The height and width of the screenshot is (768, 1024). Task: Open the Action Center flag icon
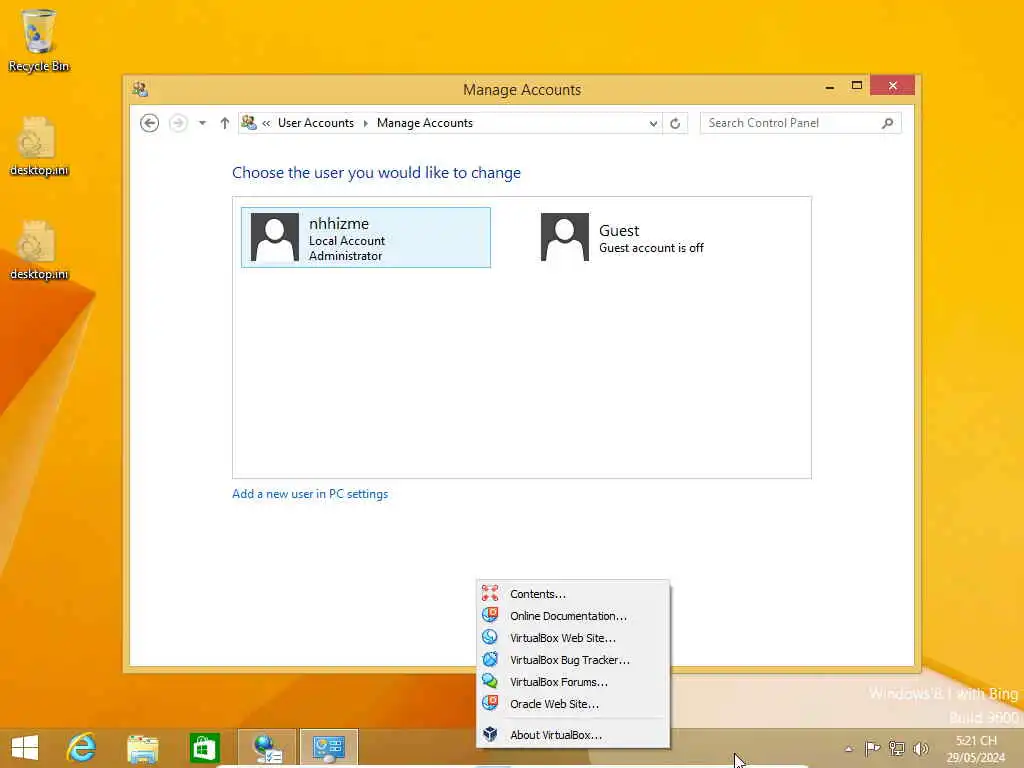(x=872, y=748)
